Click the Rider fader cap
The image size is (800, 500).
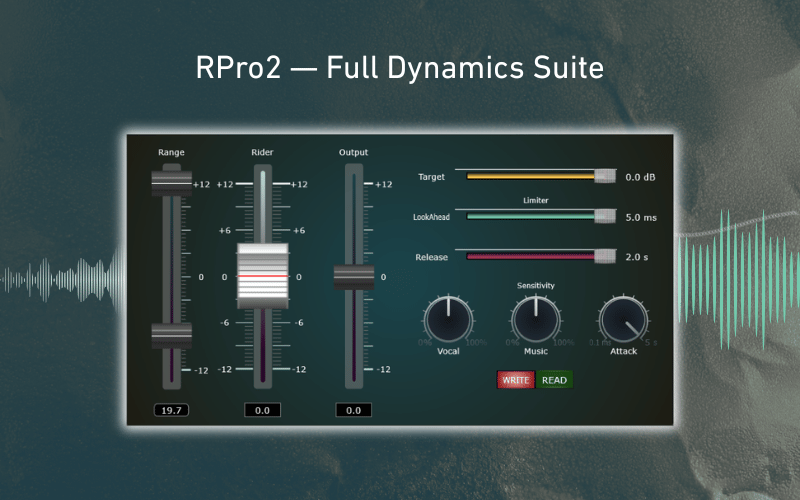263,276
